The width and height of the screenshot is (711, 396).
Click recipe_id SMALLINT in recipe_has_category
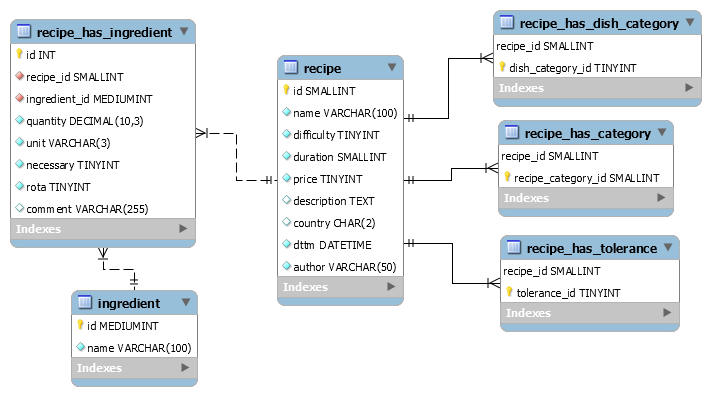point(550,156)
